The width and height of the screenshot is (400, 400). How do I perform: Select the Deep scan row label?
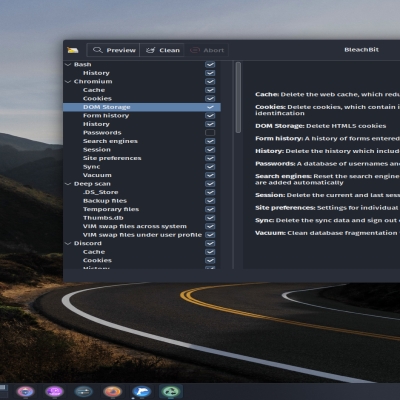(x=92, y=184)
